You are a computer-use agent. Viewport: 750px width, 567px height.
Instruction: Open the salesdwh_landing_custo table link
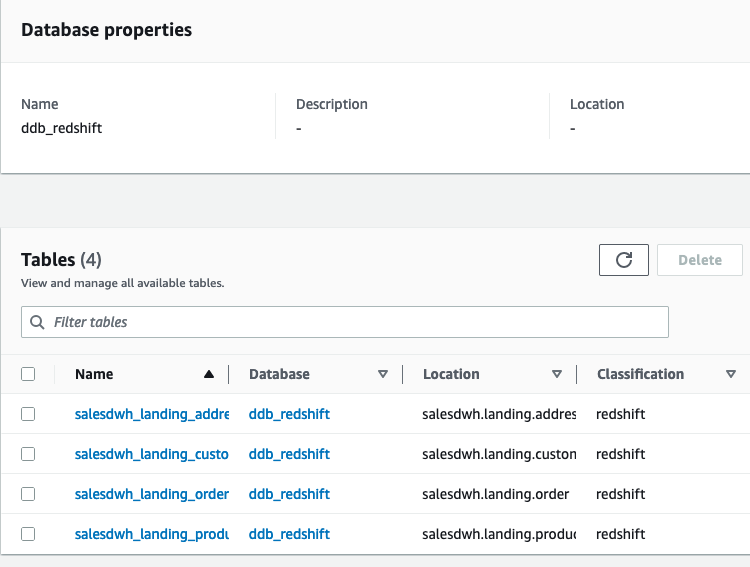(x=152, y=454)
